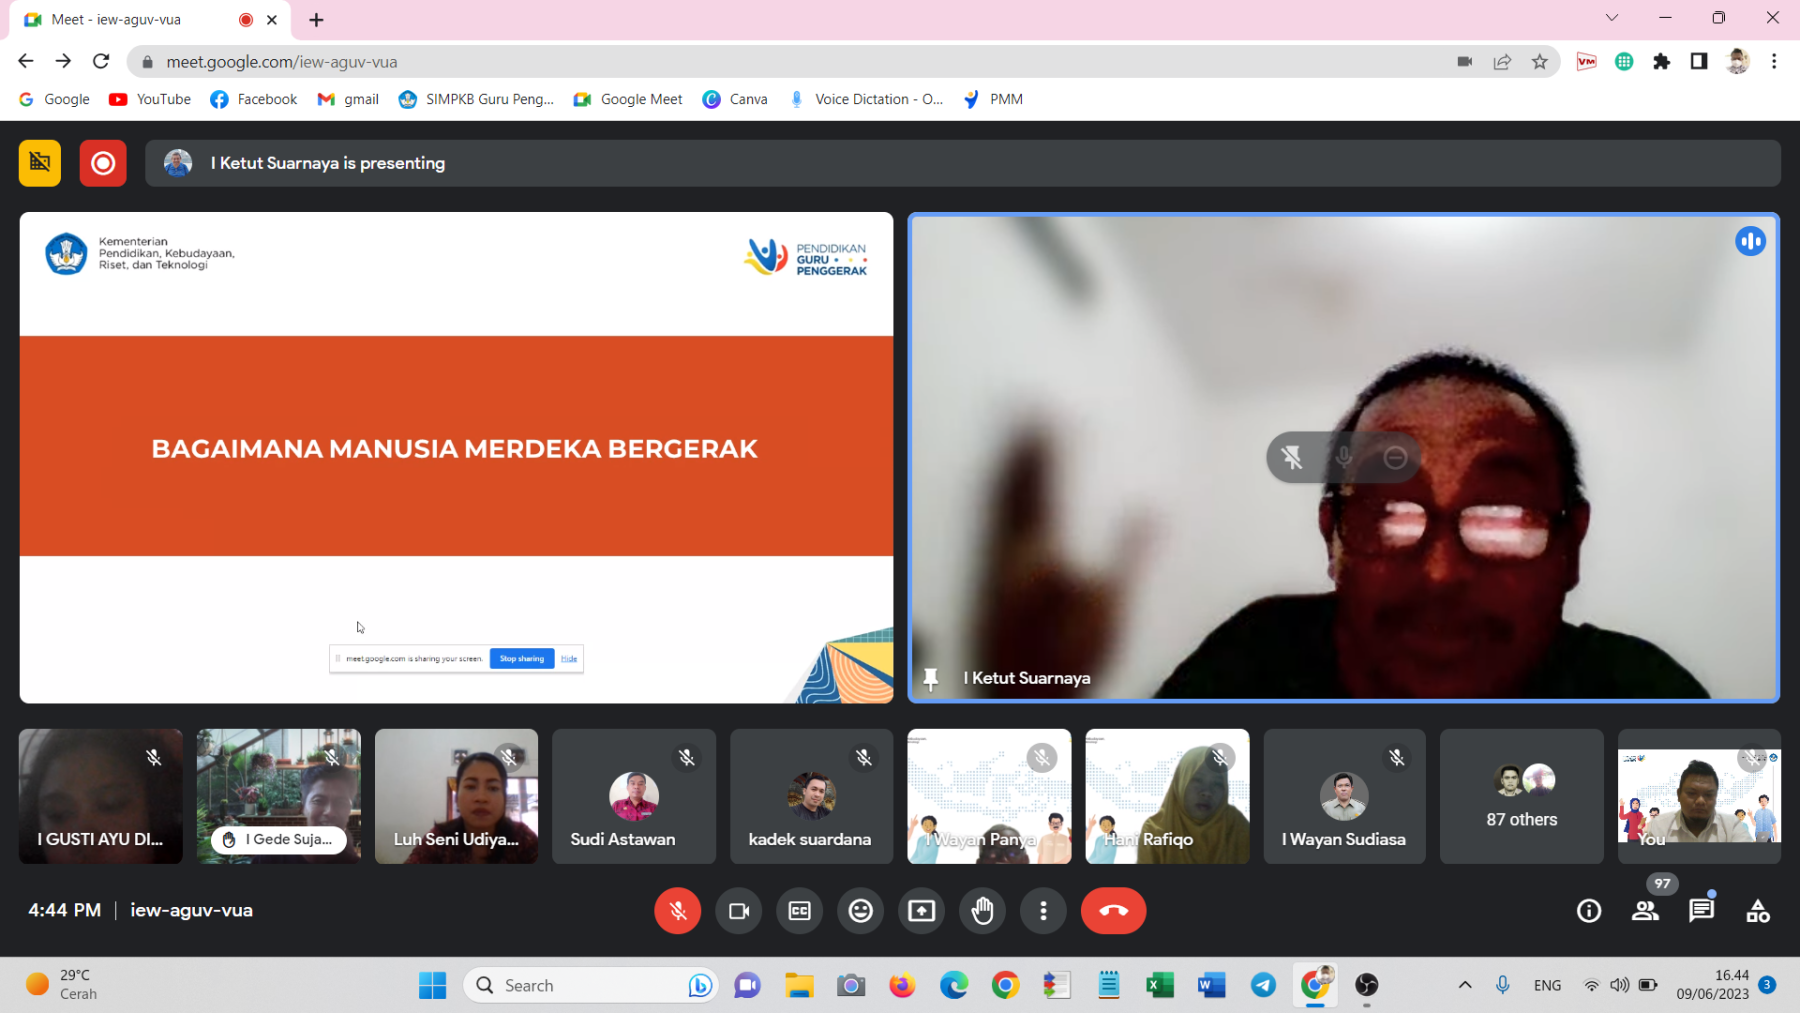This screenshot has width=1800, height=1013.
Task: Click the red recording indicator icon
Action: pos(103,163)
